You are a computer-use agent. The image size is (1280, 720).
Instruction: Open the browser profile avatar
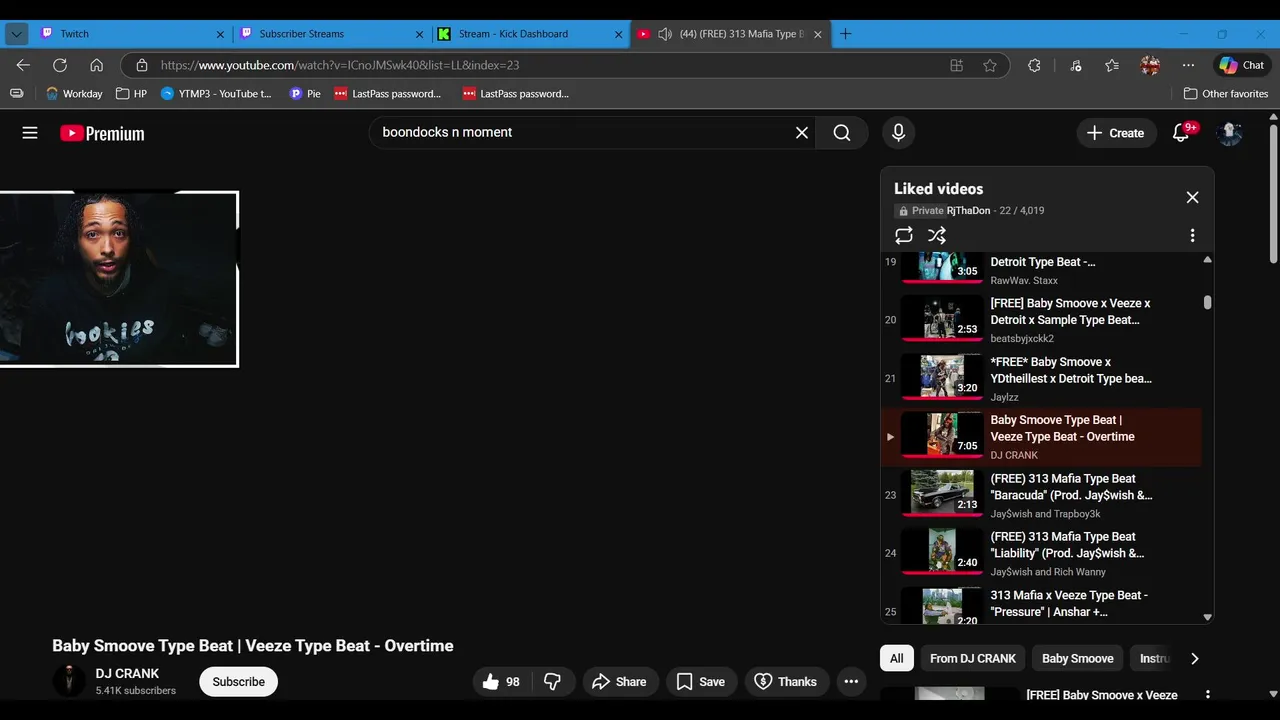[1150, 65]
